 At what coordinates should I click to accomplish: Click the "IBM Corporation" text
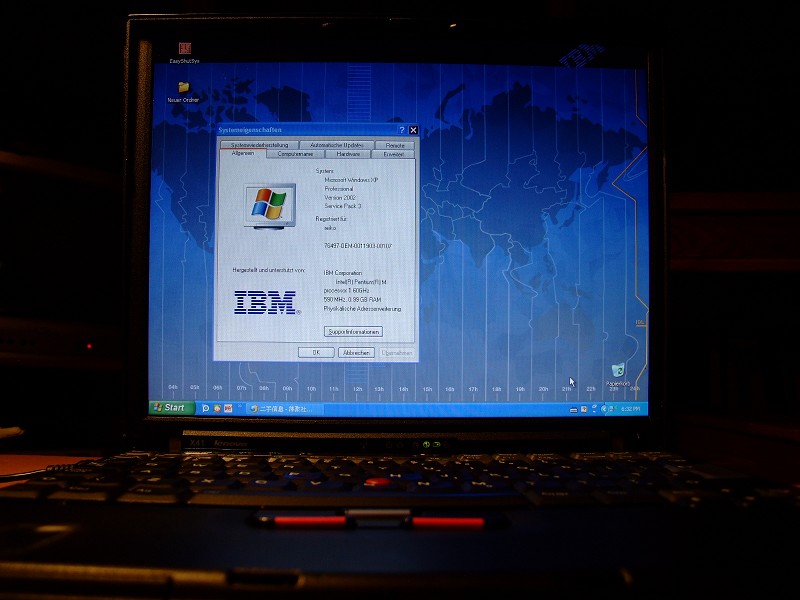click(343, 273)
